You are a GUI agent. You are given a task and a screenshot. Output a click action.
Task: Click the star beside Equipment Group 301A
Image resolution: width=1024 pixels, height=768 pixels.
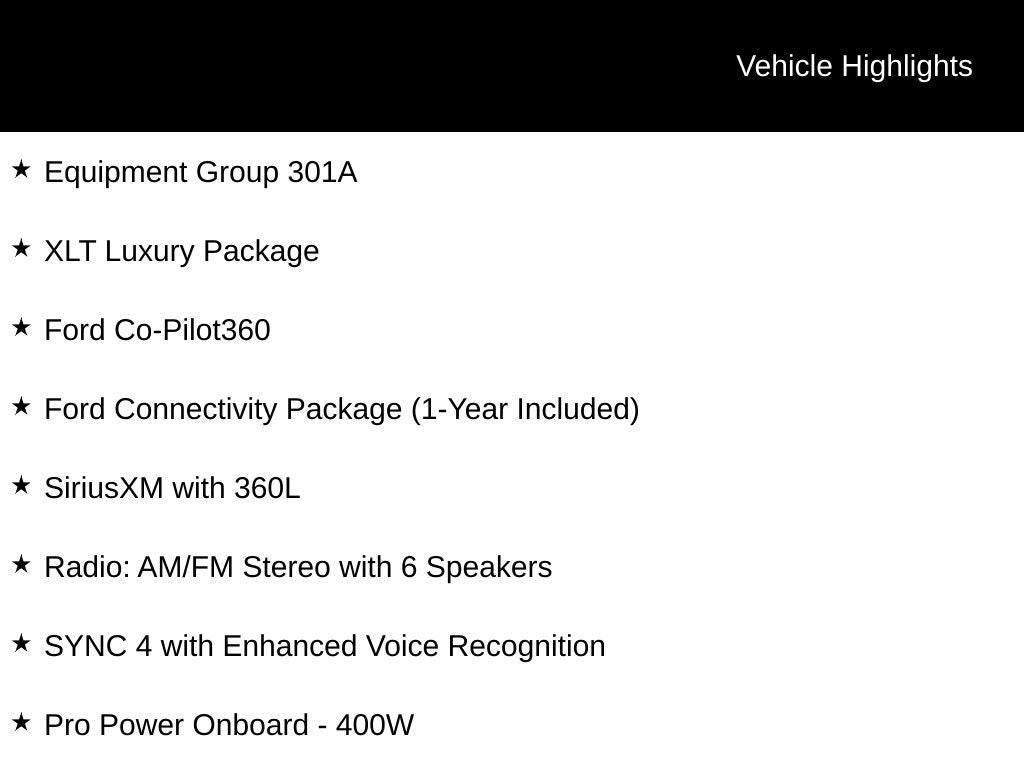[x=21, y=170]
